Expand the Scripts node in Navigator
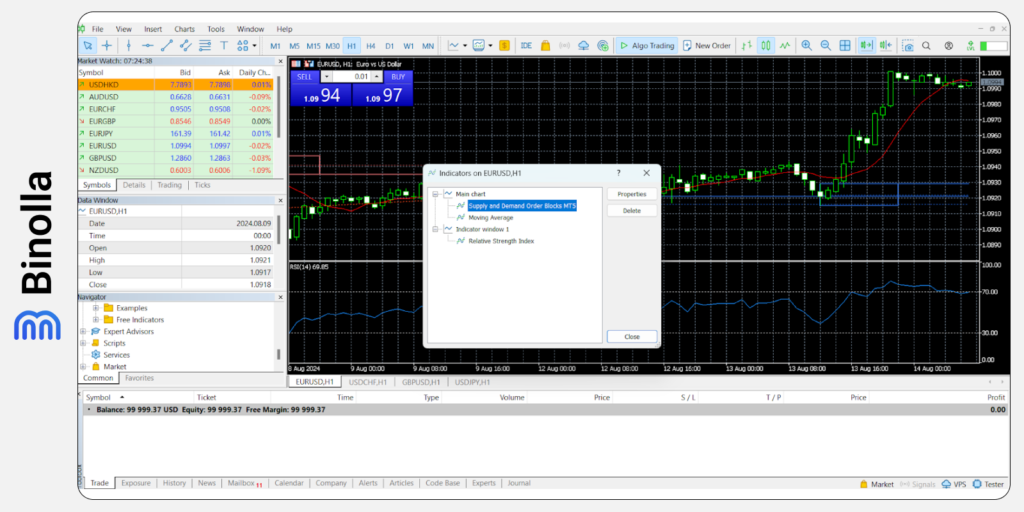 (x=84, y=343)
